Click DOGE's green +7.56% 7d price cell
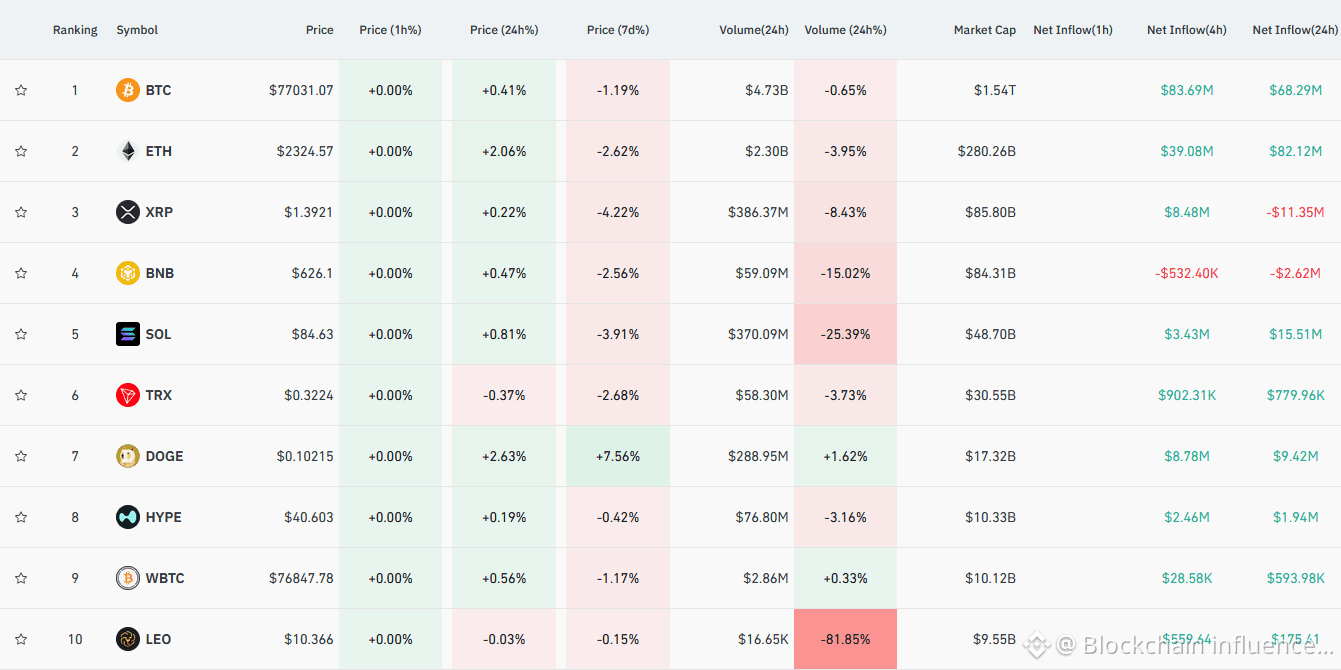Image resolution: width=1341 pixels, height=670 pixels. pyautogui.click(x=618, y=456)
